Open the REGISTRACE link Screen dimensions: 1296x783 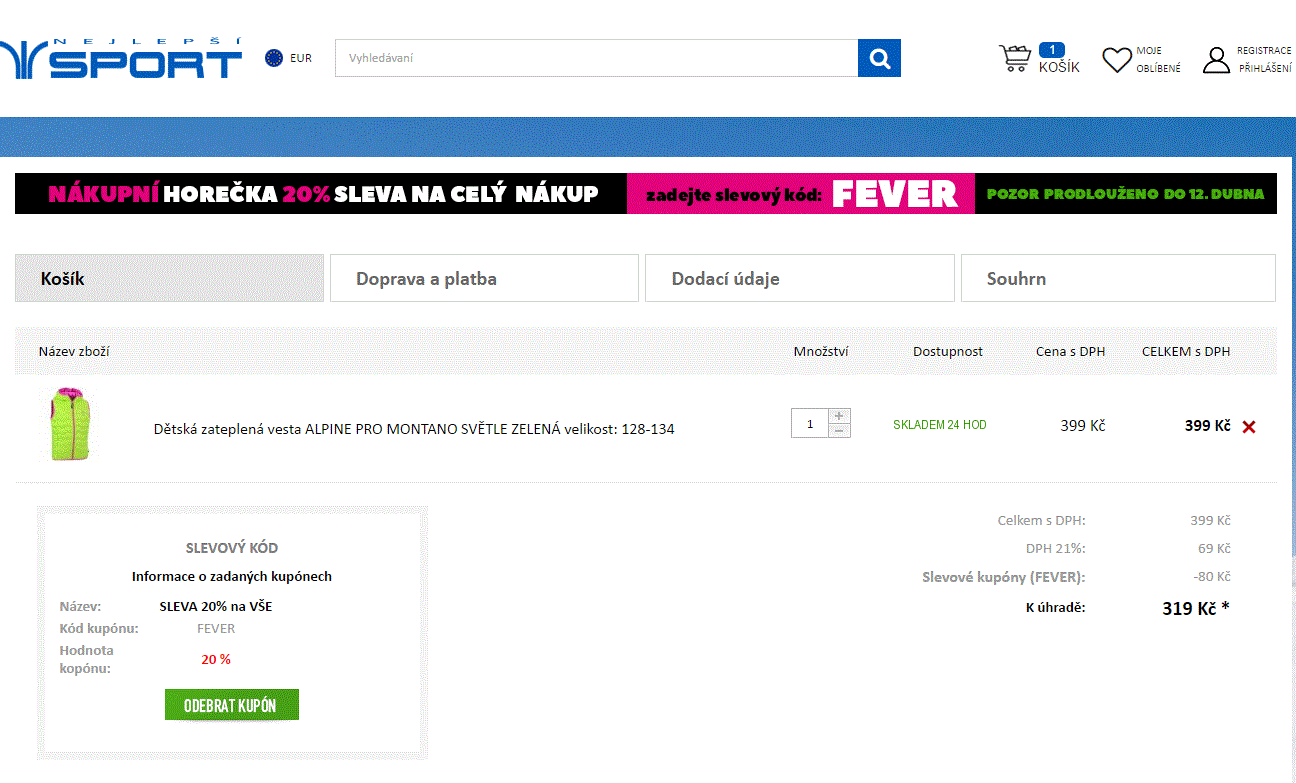coord(1264,50)
